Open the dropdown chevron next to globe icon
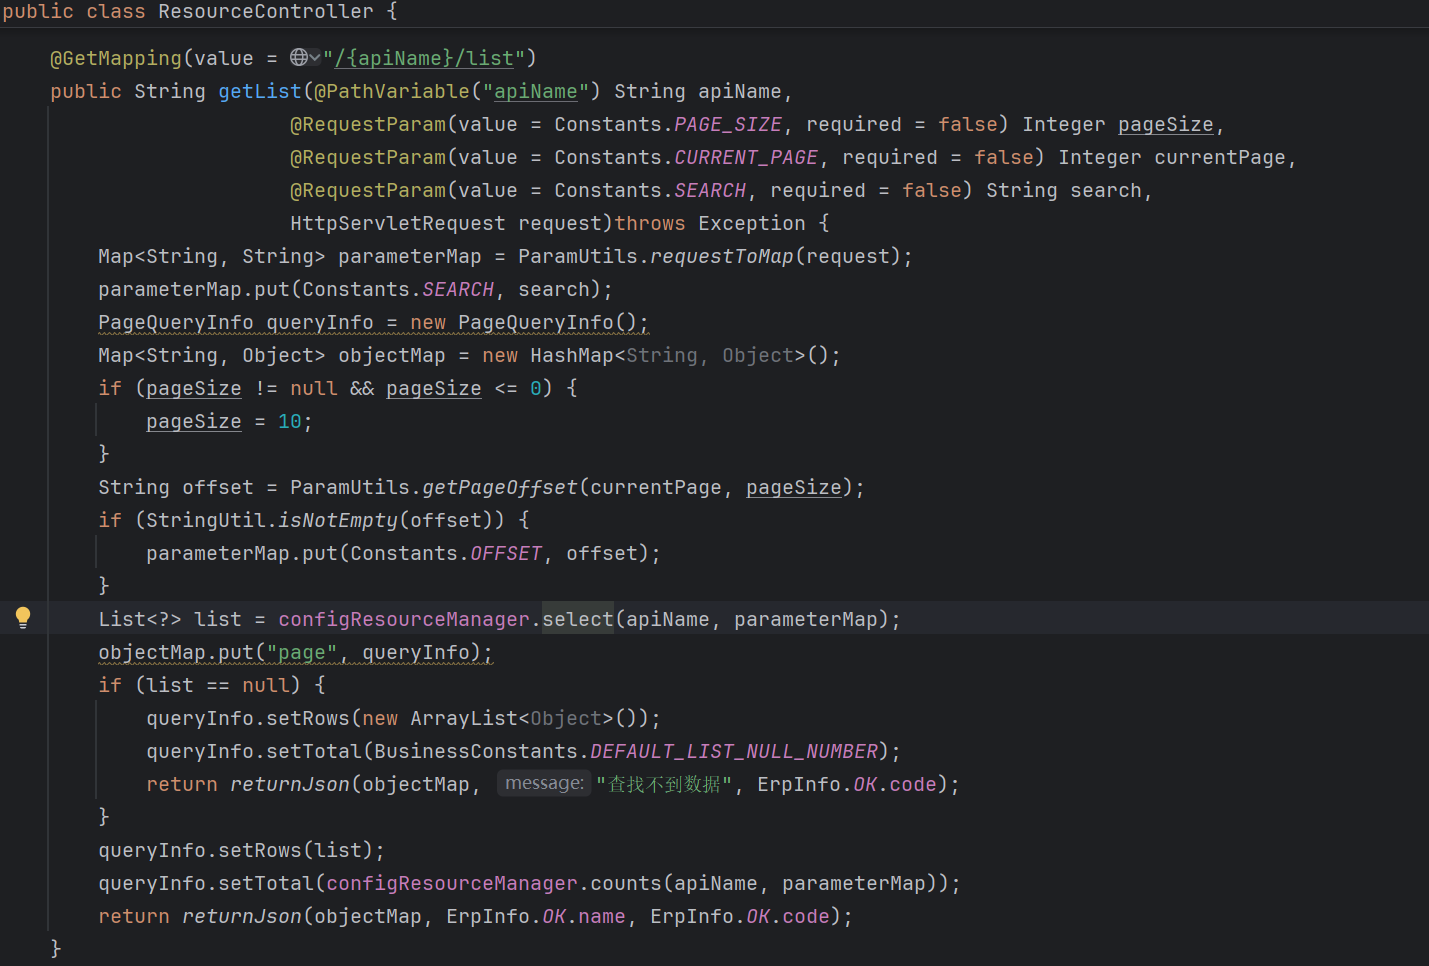 pos(315,58)
